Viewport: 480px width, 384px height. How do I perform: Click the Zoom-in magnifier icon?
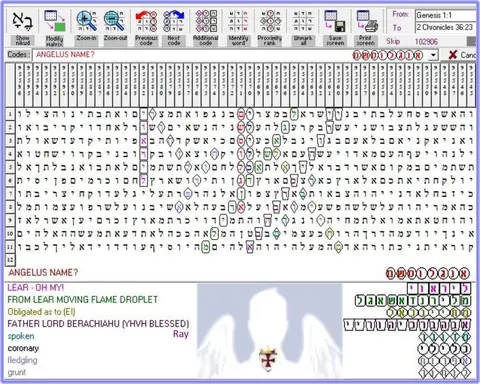pyautogui.click(x=86, y=21)
